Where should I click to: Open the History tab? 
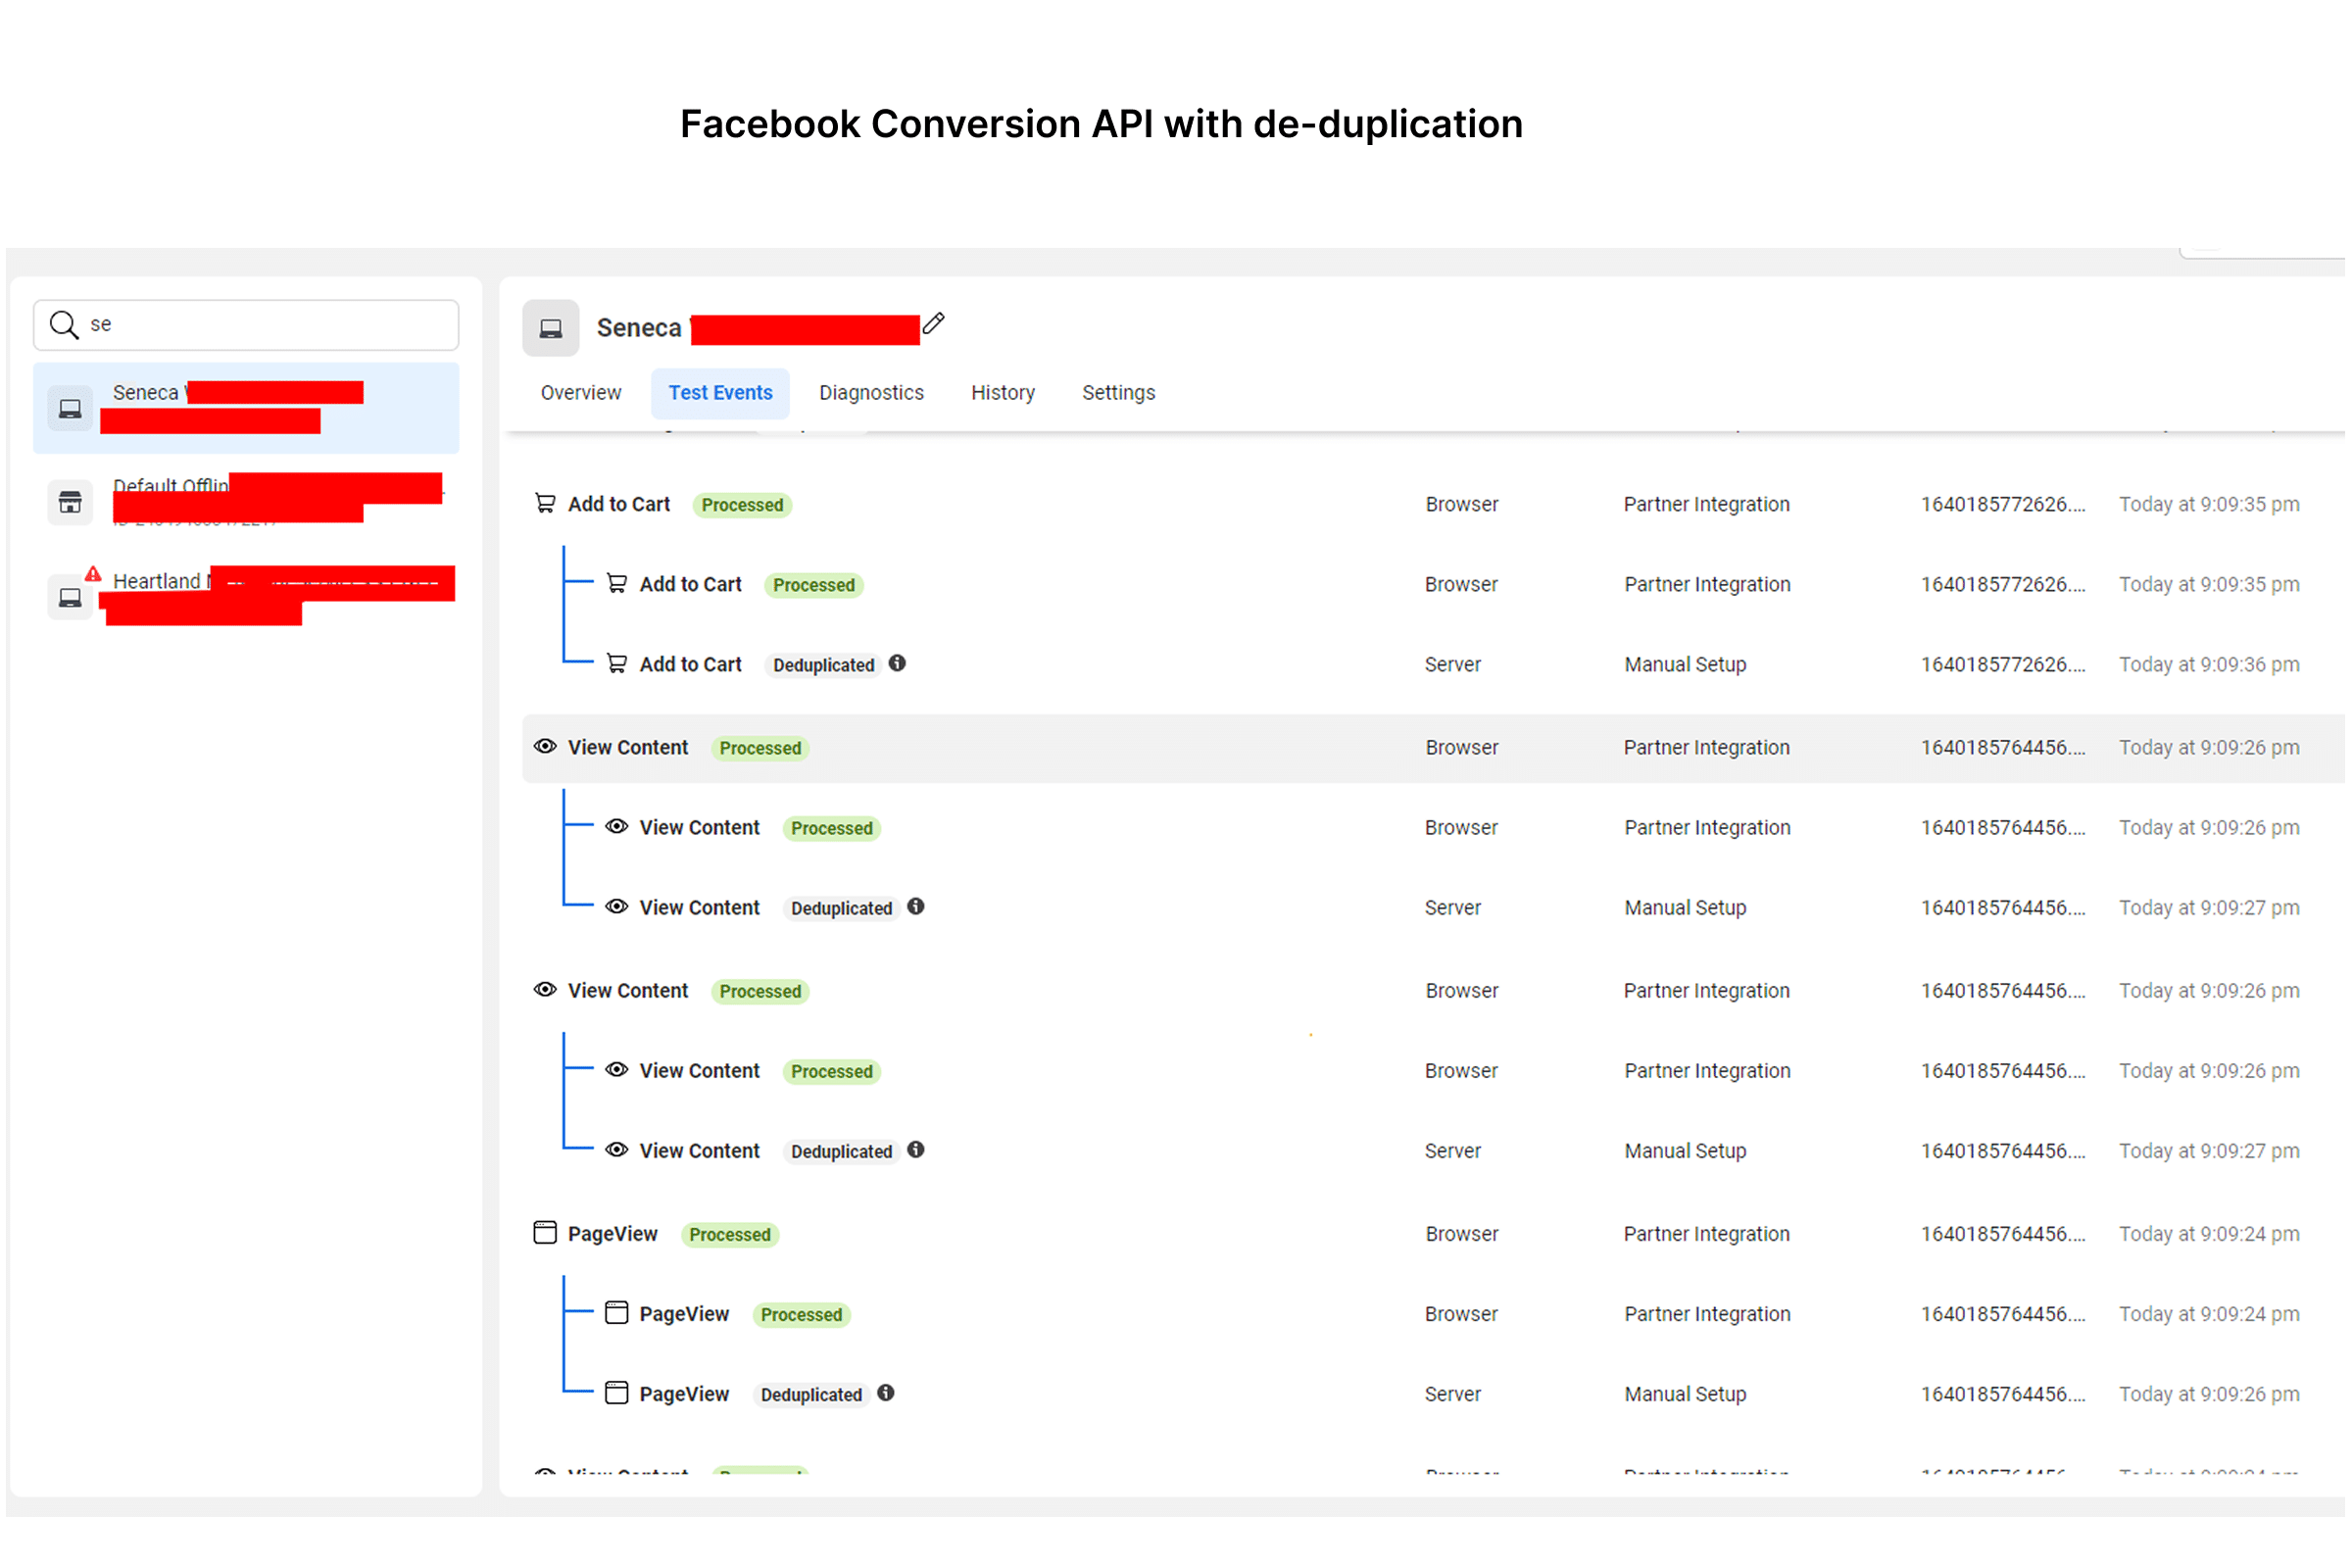[1003, 393]
